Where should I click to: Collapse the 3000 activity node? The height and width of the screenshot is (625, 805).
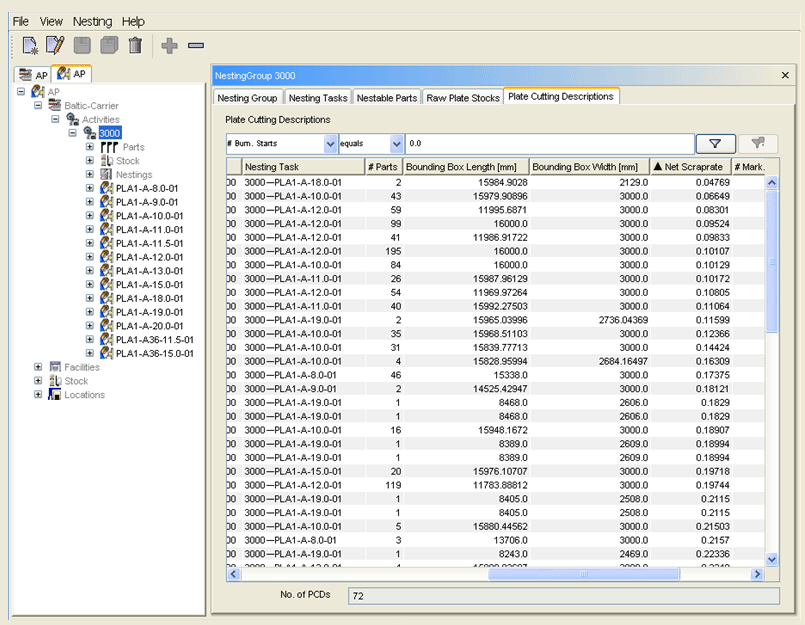tap(73, 133)
